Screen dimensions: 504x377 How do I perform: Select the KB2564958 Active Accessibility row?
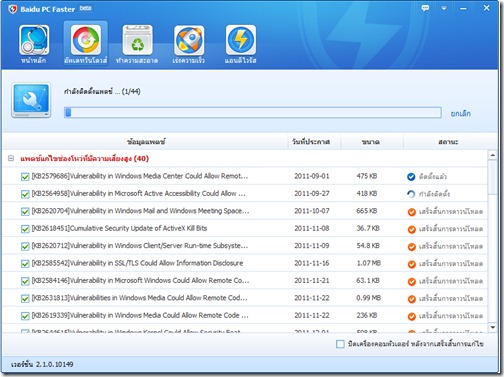point(245,194)
